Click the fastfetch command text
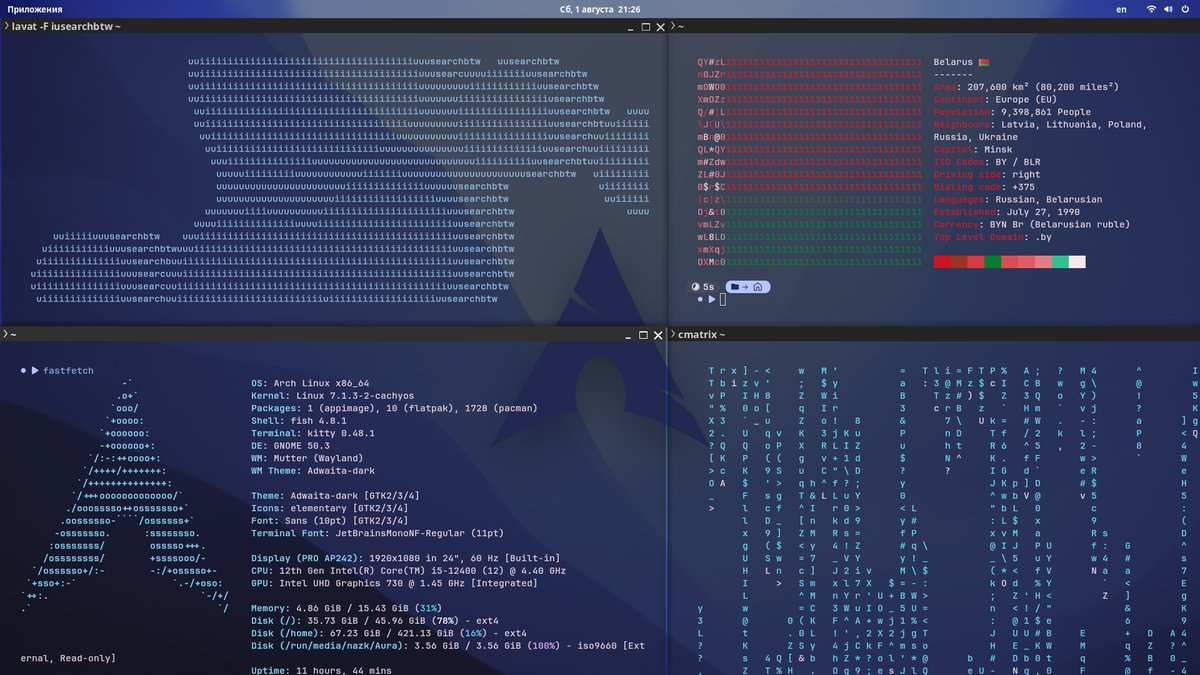This screenshot has width=1200, height=675. (68, 371)
